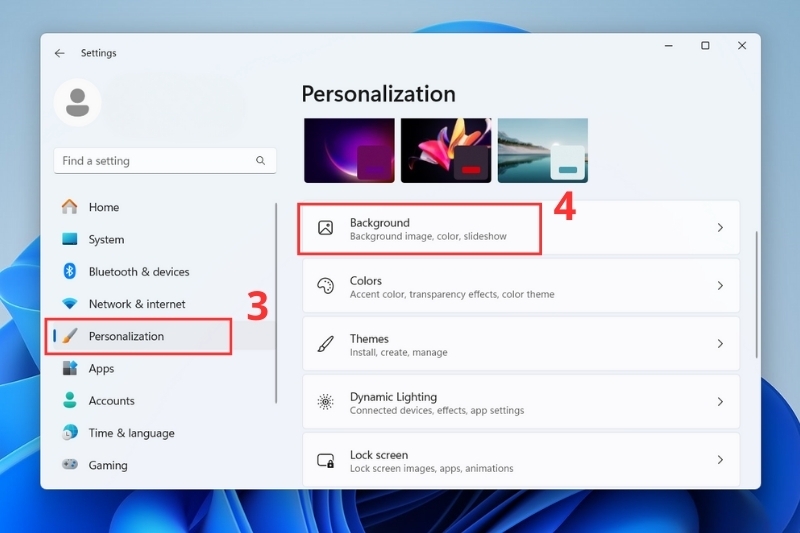Click the sidebar vertical scrollbar

276,303
